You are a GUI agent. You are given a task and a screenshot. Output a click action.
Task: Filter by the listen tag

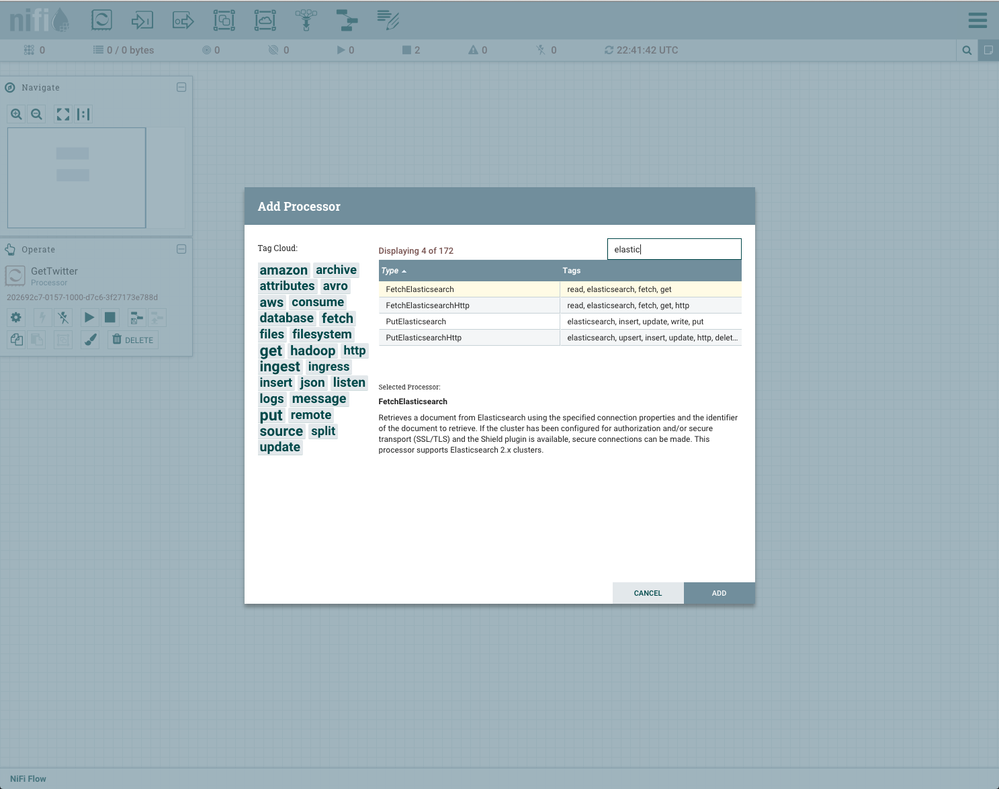click(x=349, y=382)
